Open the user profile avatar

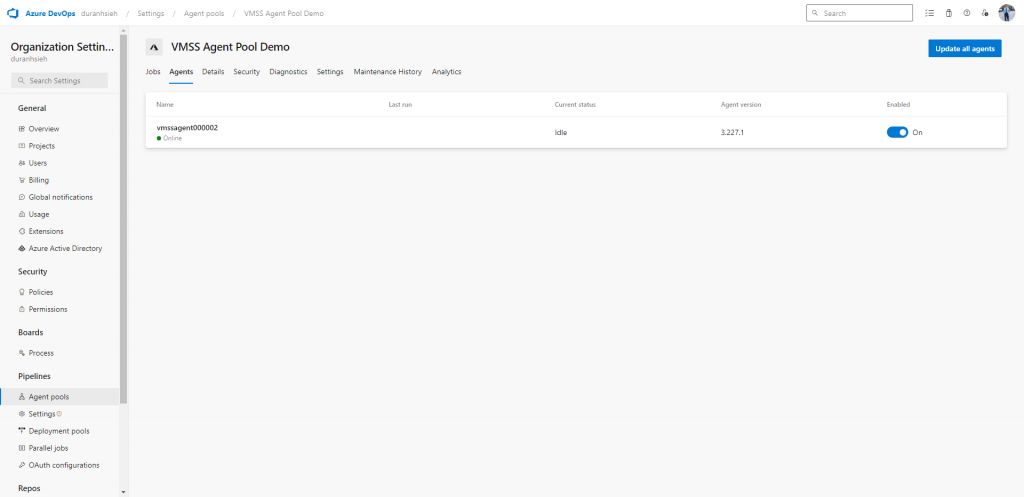[x=1006, y=13]
